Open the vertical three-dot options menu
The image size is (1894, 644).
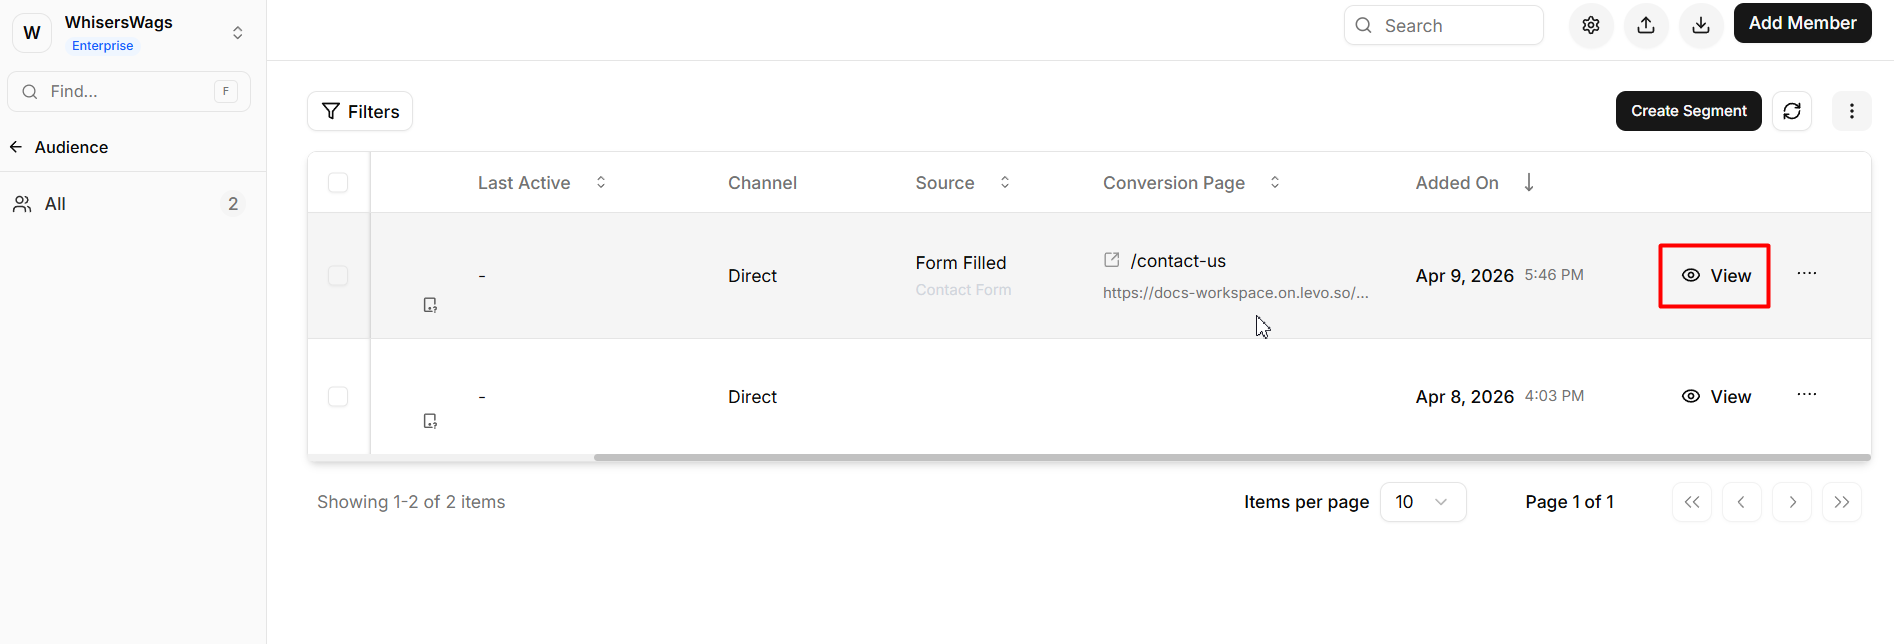(x=1851, y=111)
